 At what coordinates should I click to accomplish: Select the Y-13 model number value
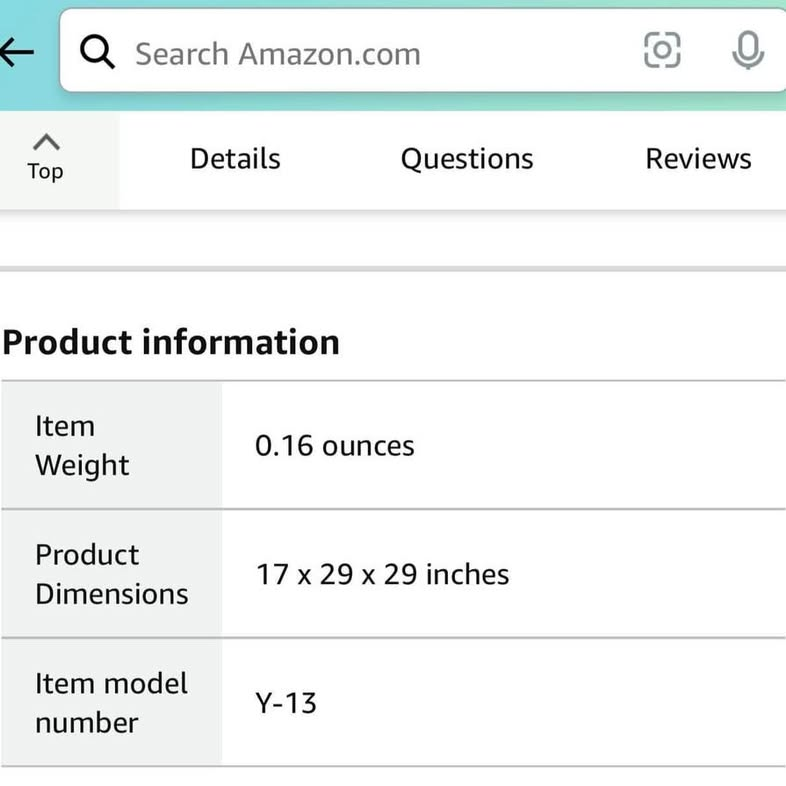[x=286, y=703]
